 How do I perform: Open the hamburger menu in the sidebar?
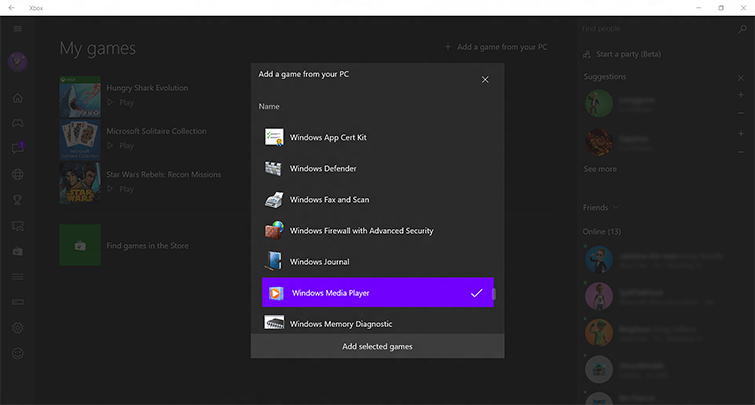(x=17, y=29)
